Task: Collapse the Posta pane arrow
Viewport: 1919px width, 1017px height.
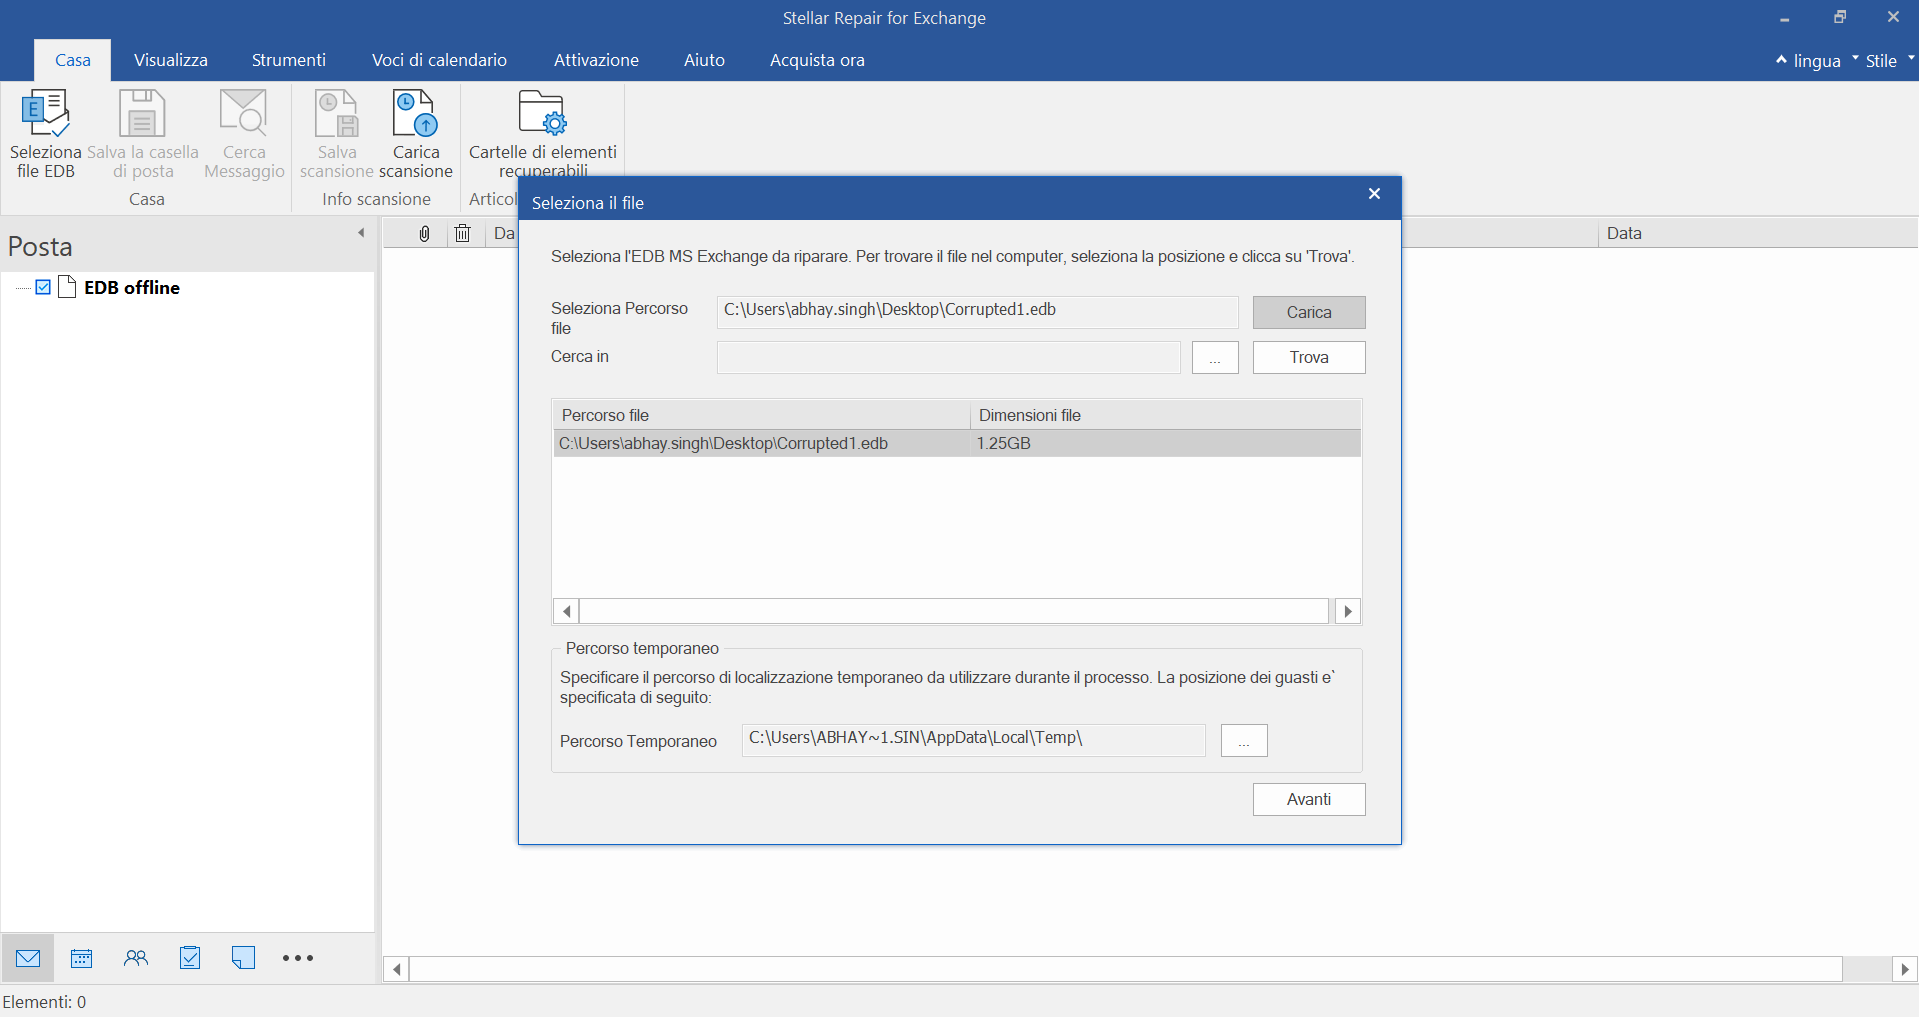Action: click(361, 233)
